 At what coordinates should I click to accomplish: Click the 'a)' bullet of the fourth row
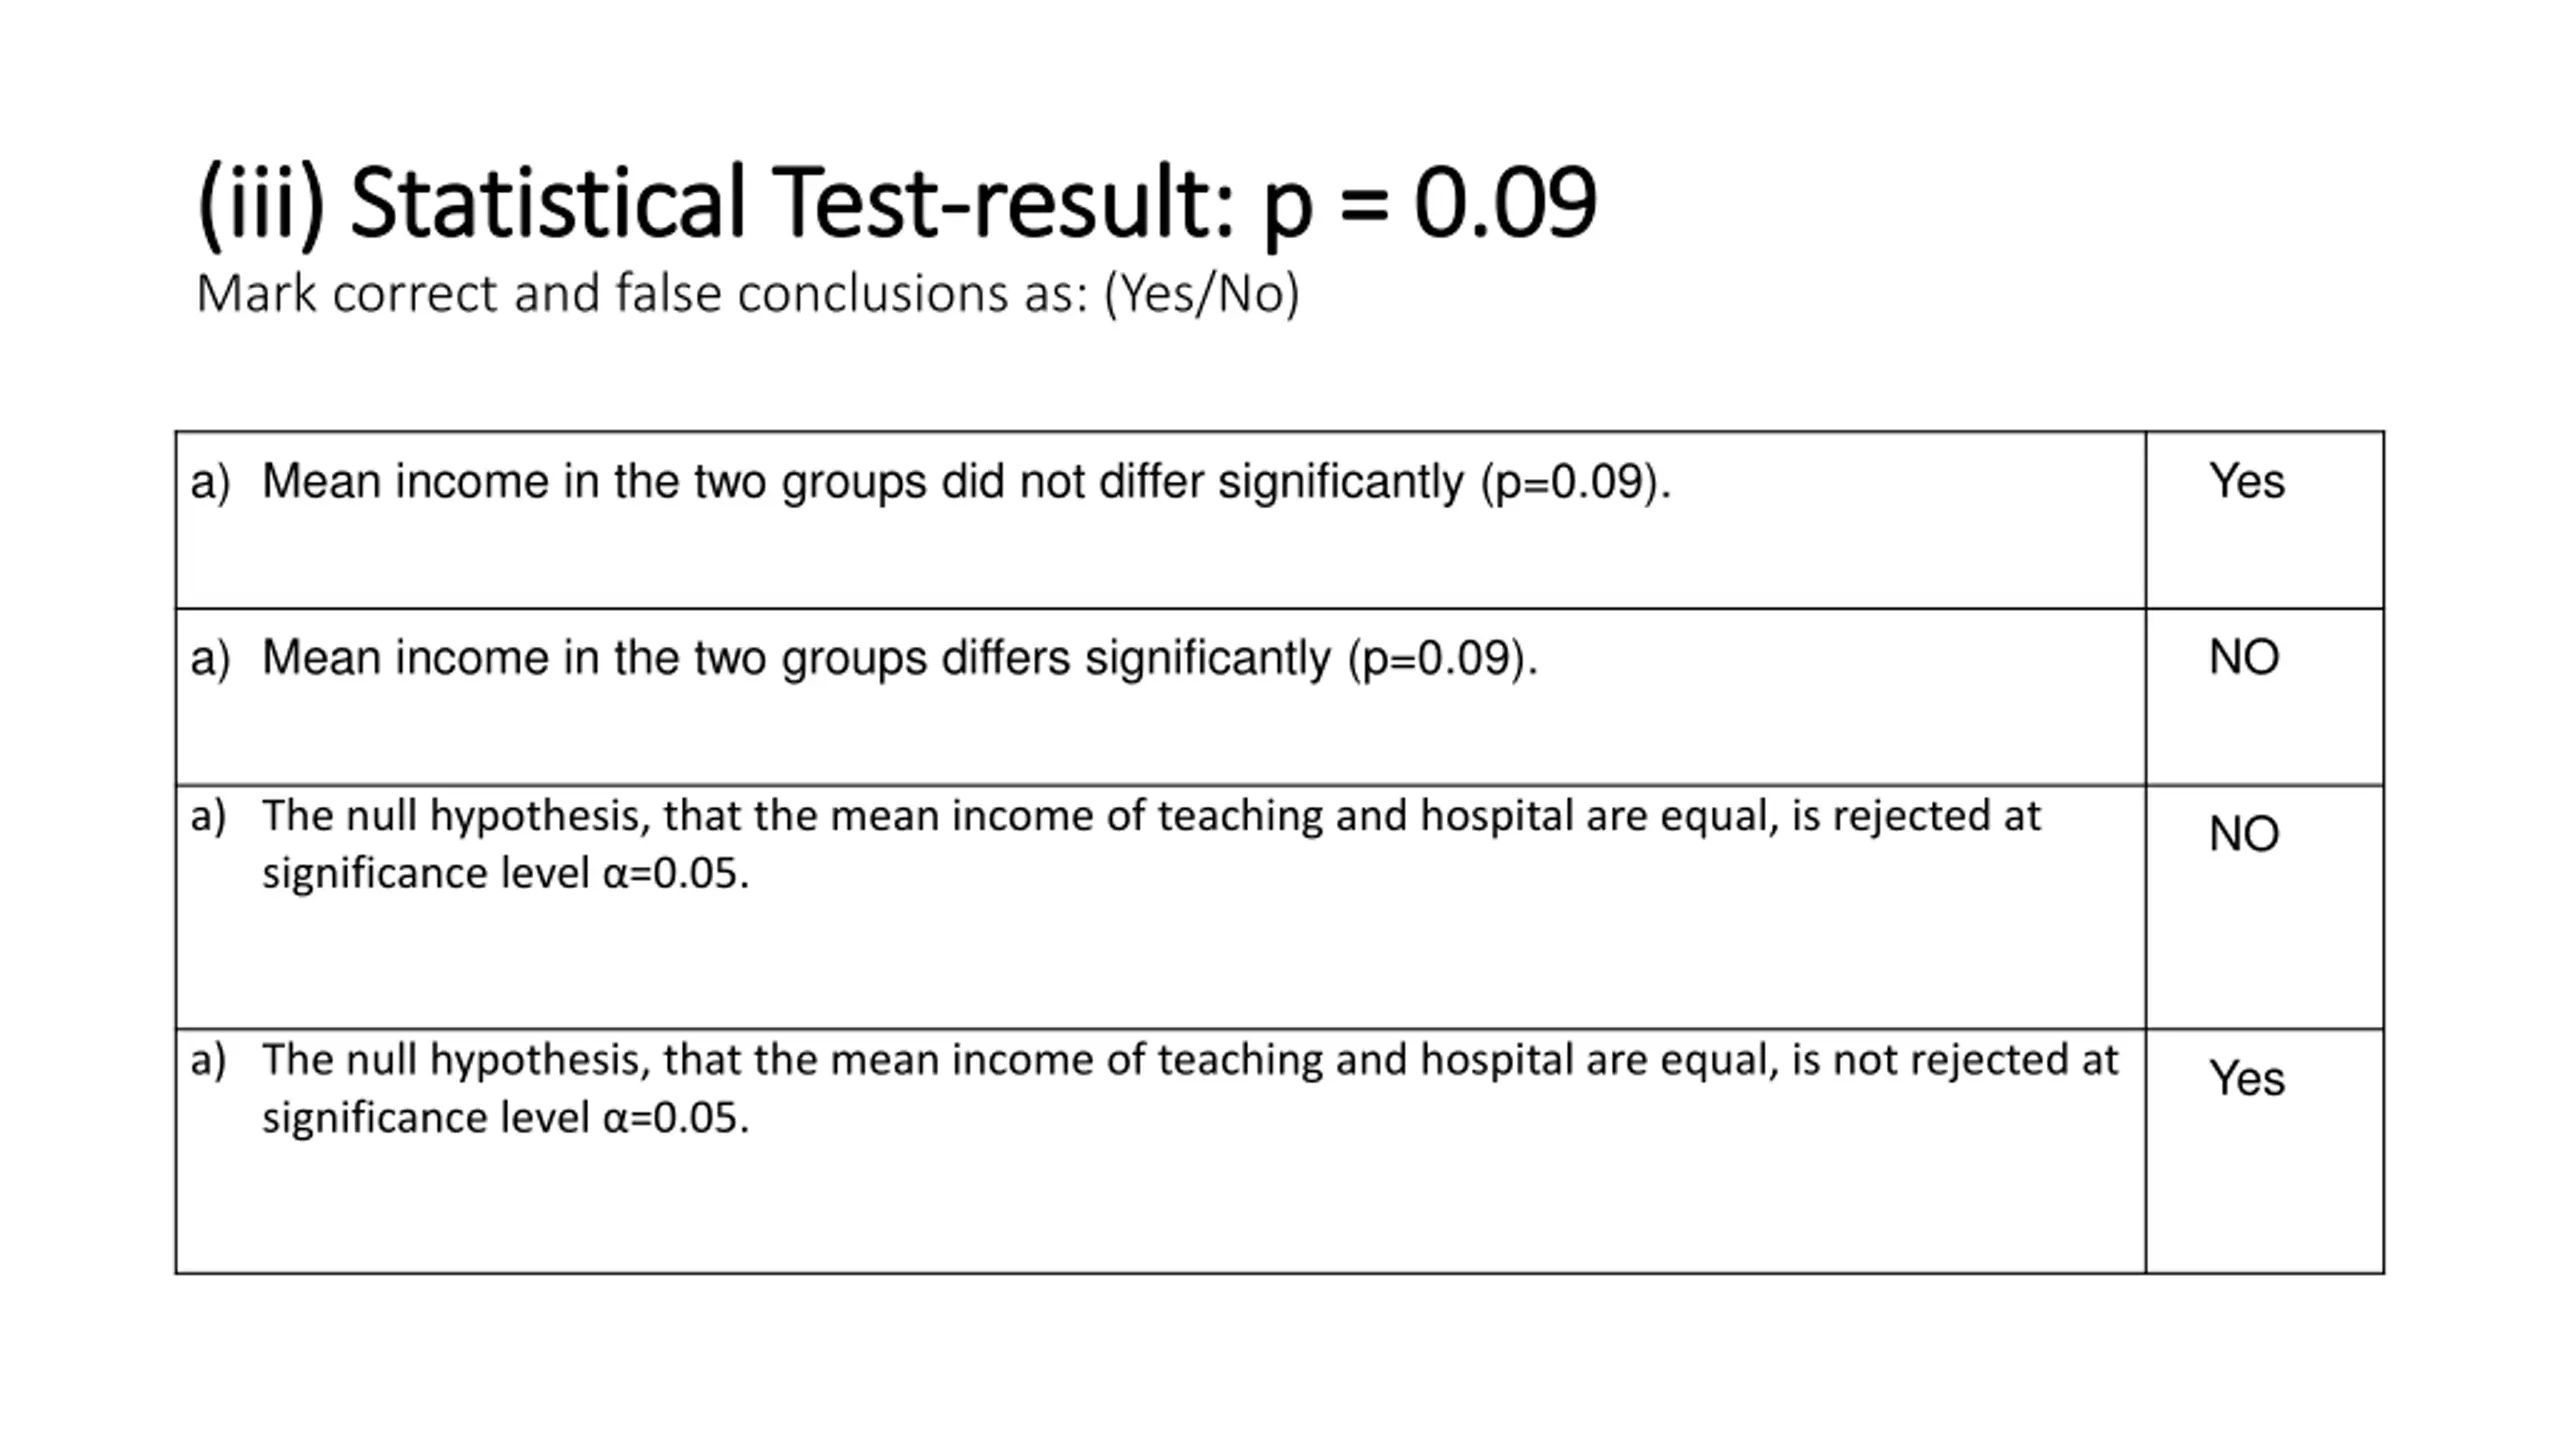point(208,1060)
